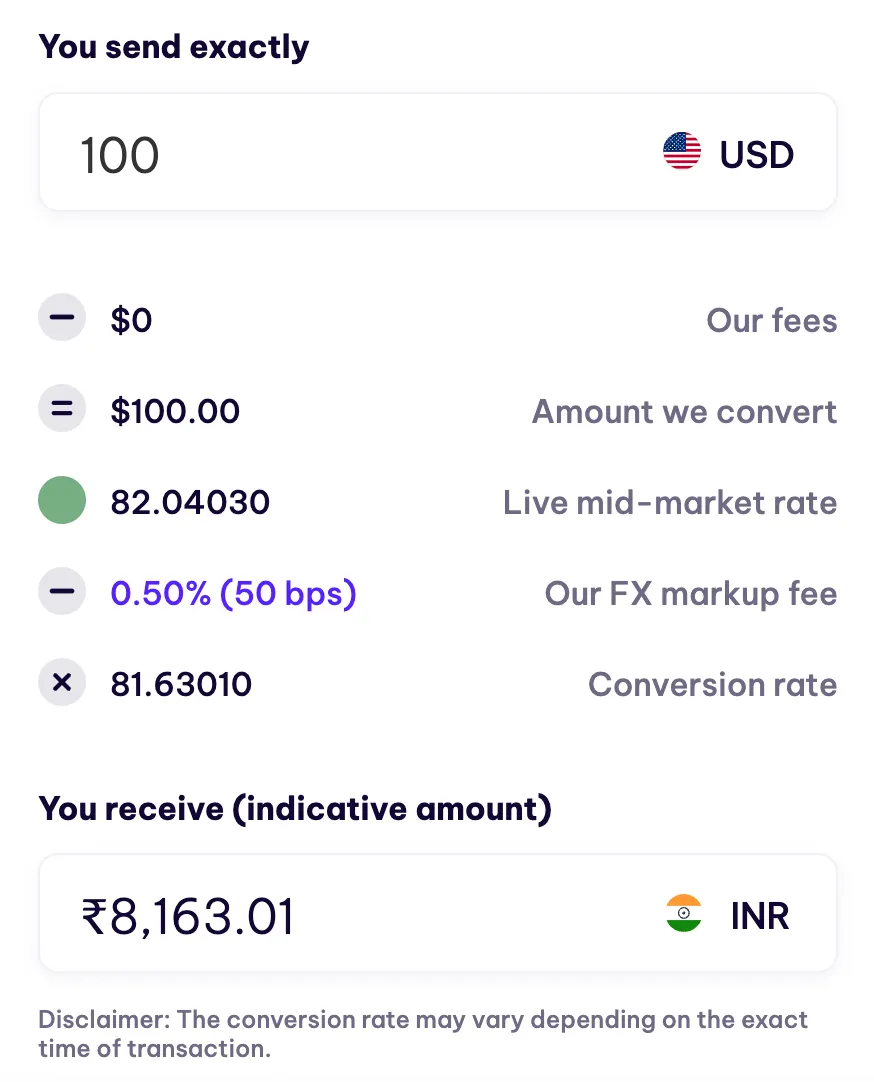Image resolution: width=874 pixels, height=1082 pixels.
Task: Click the minus icon beside FX markup
Action: click(x=62, y=591)
